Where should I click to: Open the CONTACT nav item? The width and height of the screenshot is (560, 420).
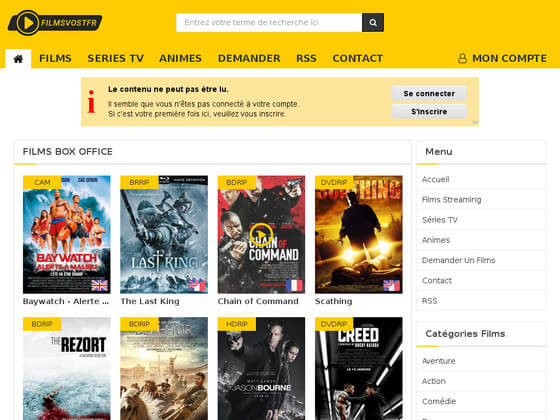pos(358,58)
